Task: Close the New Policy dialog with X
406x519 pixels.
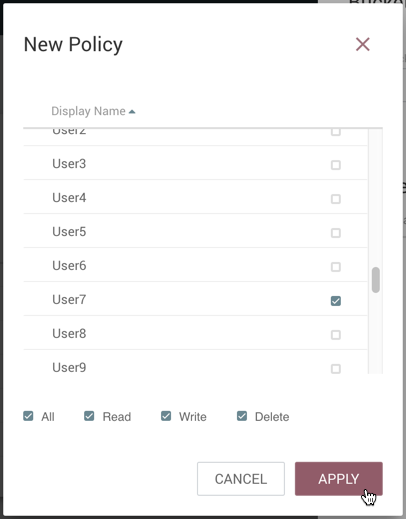Action: click(x=363, y=44)
